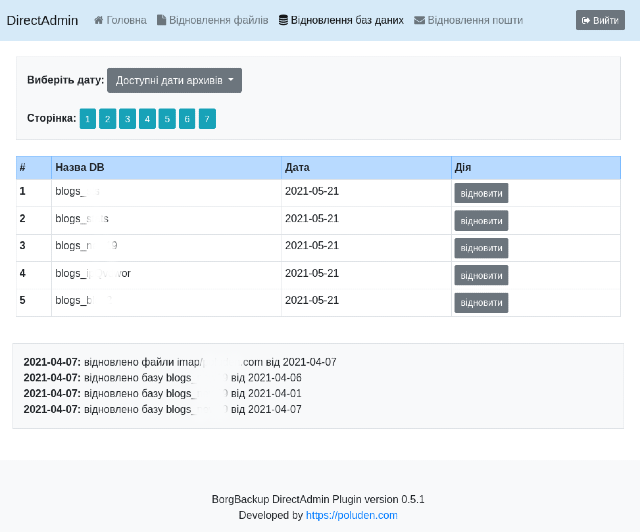Select the last page 7

click(x=207, y=119)
